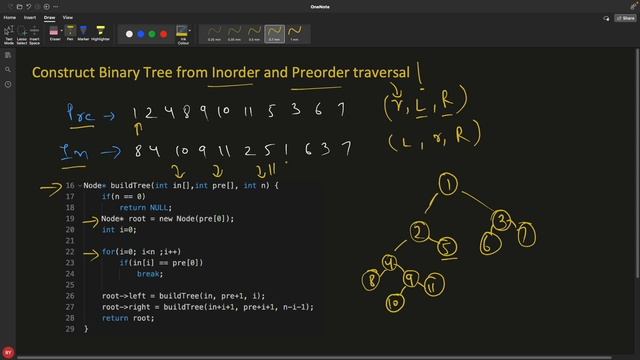Click the vertical scrollbar on the right

(637, 163)
